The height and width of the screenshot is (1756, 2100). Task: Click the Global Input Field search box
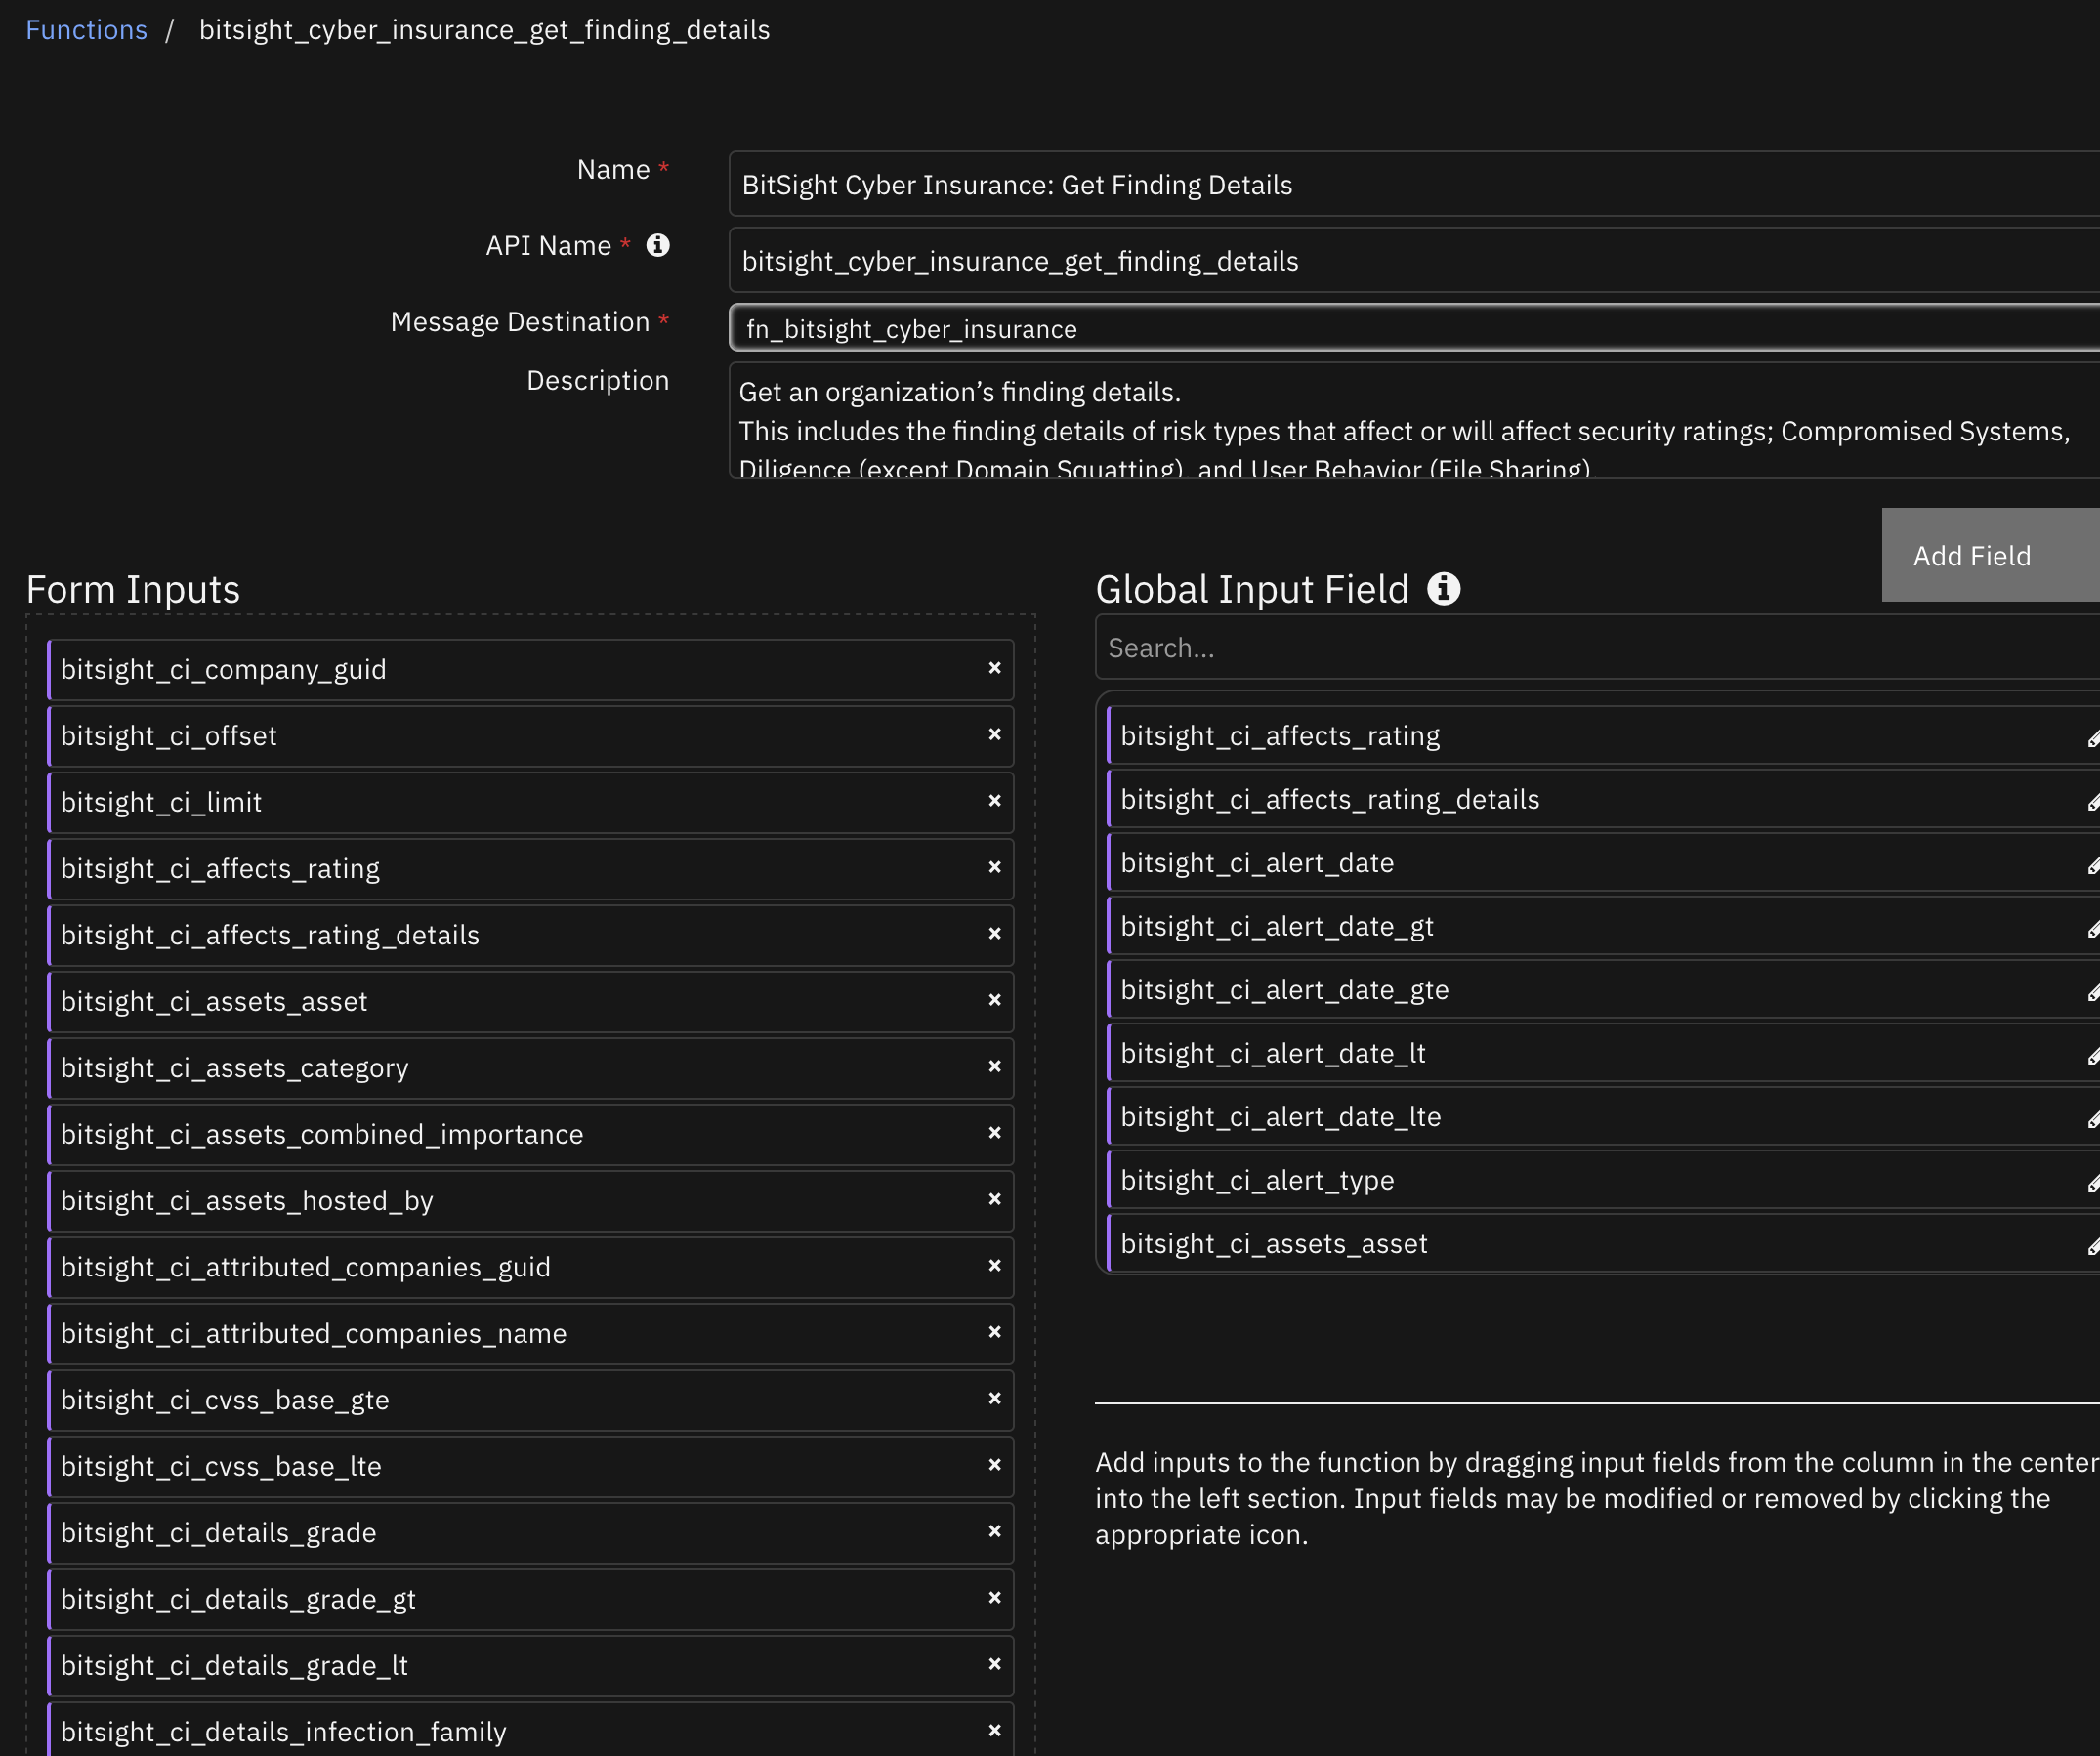tap(1597, 648)
